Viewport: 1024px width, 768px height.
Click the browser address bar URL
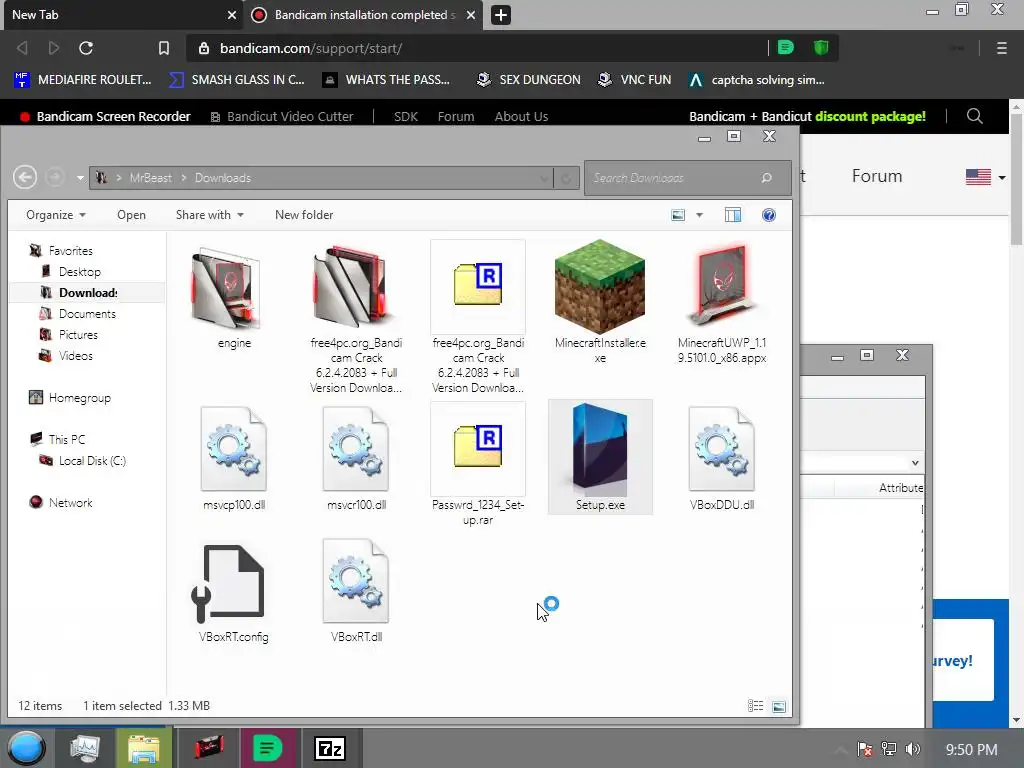click(311, 48)
